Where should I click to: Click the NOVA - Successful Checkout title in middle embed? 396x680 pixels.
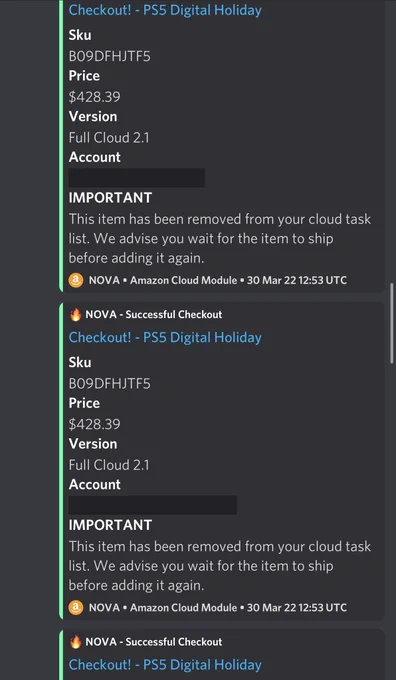pyautogui.click(x=154, y=315)
